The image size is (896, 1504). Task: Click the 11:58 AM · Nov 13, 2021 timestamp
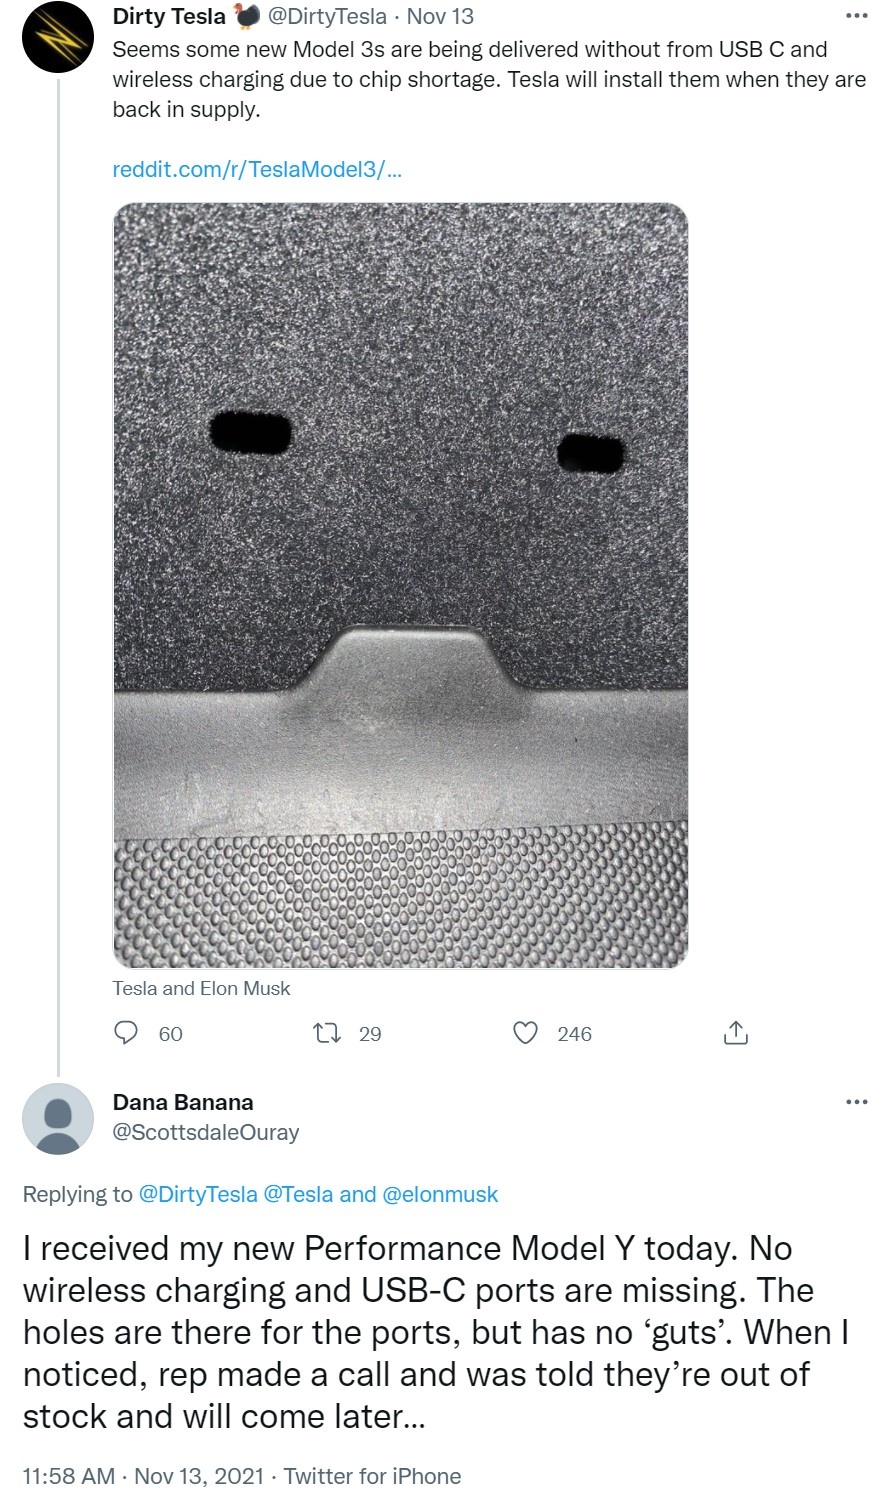tap(143, 1476)
